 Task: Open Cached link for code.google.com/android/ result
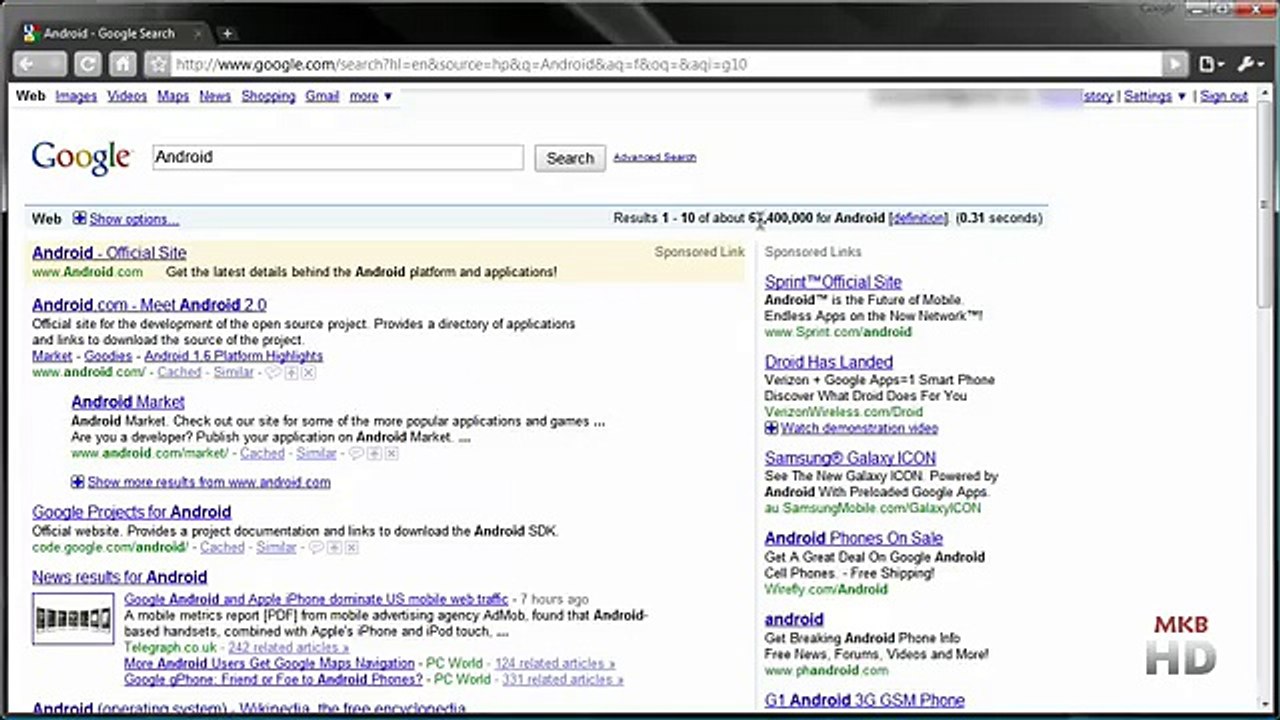222,547
